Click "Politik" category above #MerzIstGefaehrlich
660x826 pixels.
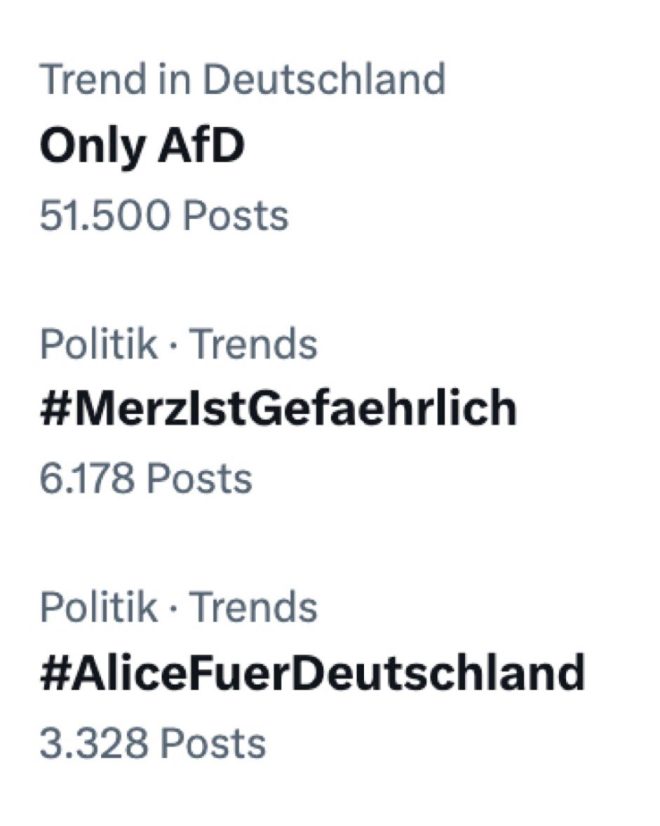coord(99,344)
